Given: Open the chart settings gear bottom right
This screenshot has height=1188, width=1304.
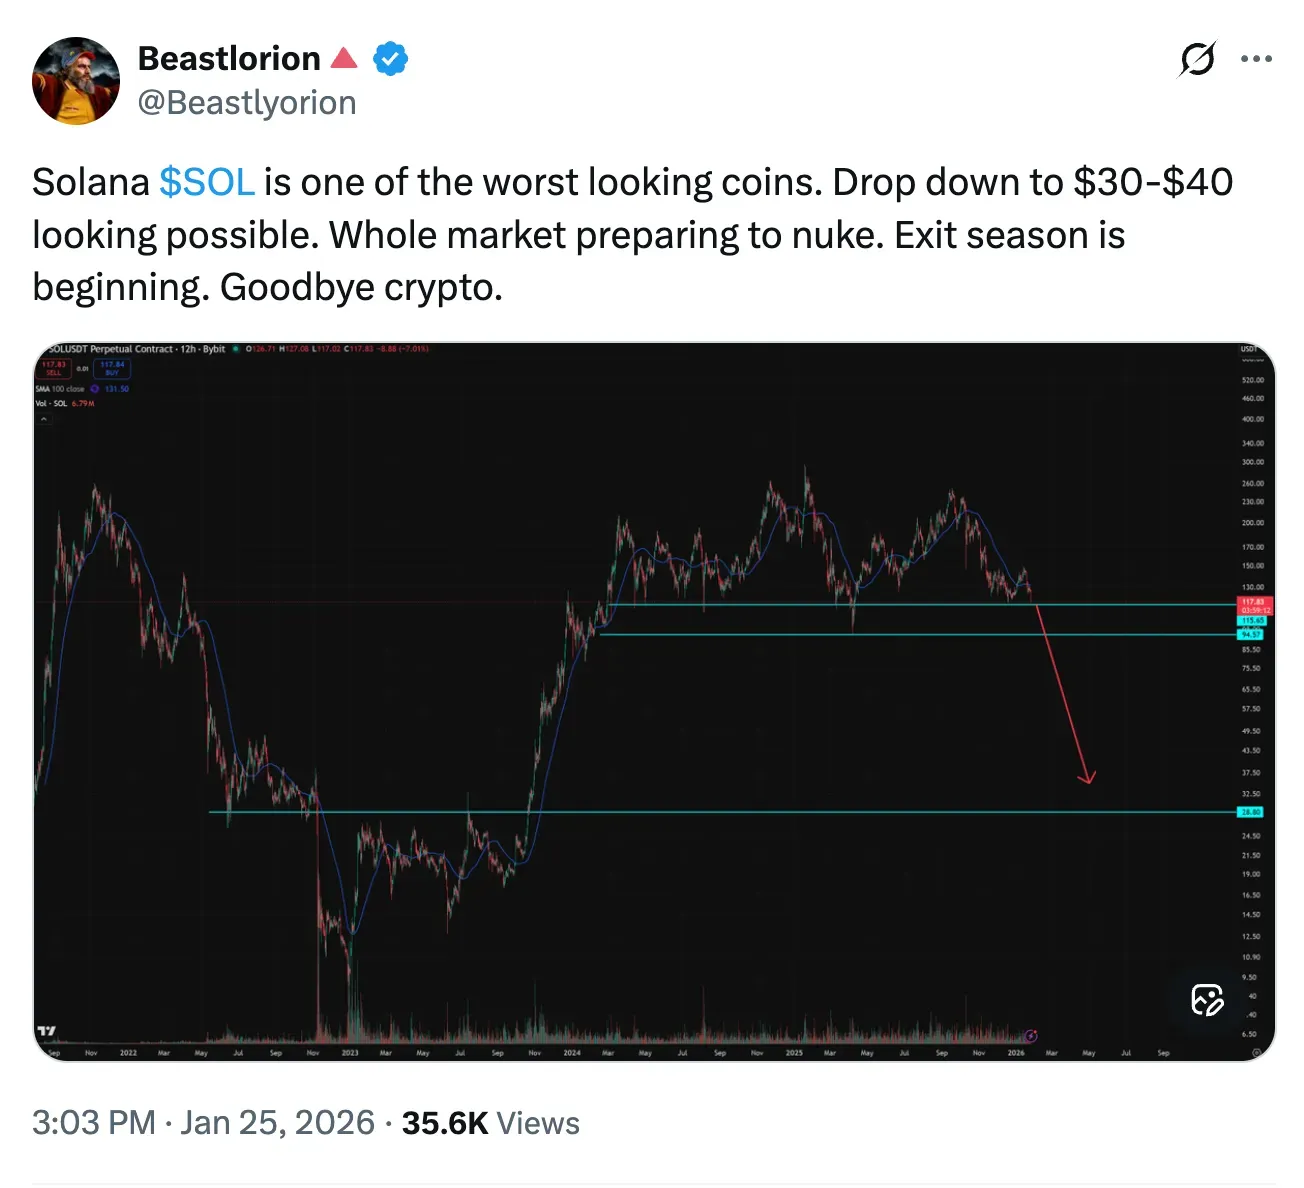Looking at the screenshot, I should tap(1257, 1053).
